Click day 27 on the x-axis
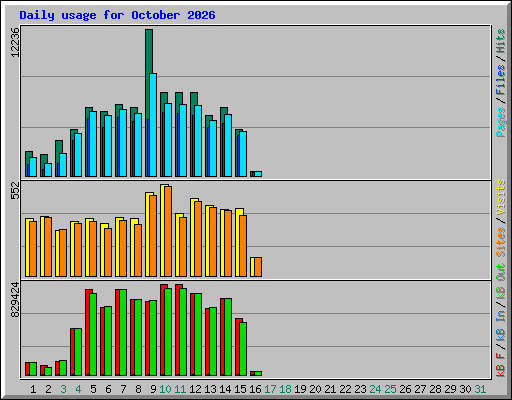Viewport: 512px width, 400px height. point(420,389)
